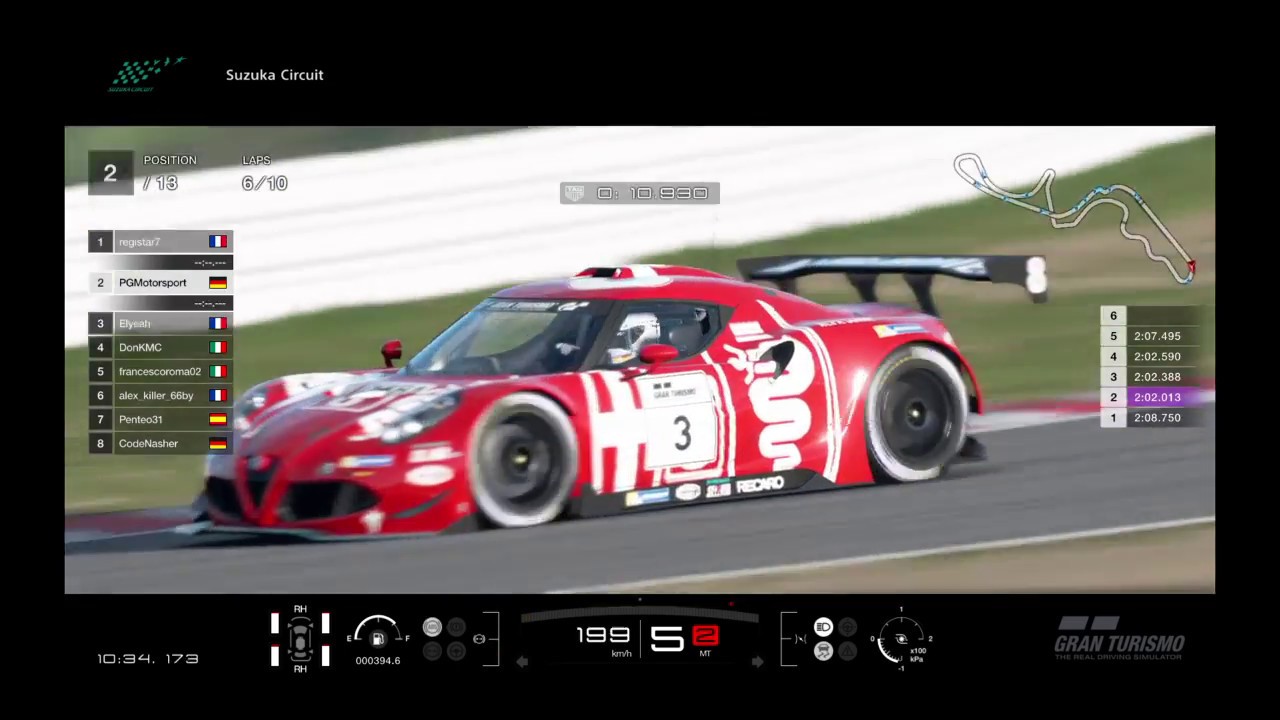Click the mirror icon left of headlights

(x=800, y=638)
